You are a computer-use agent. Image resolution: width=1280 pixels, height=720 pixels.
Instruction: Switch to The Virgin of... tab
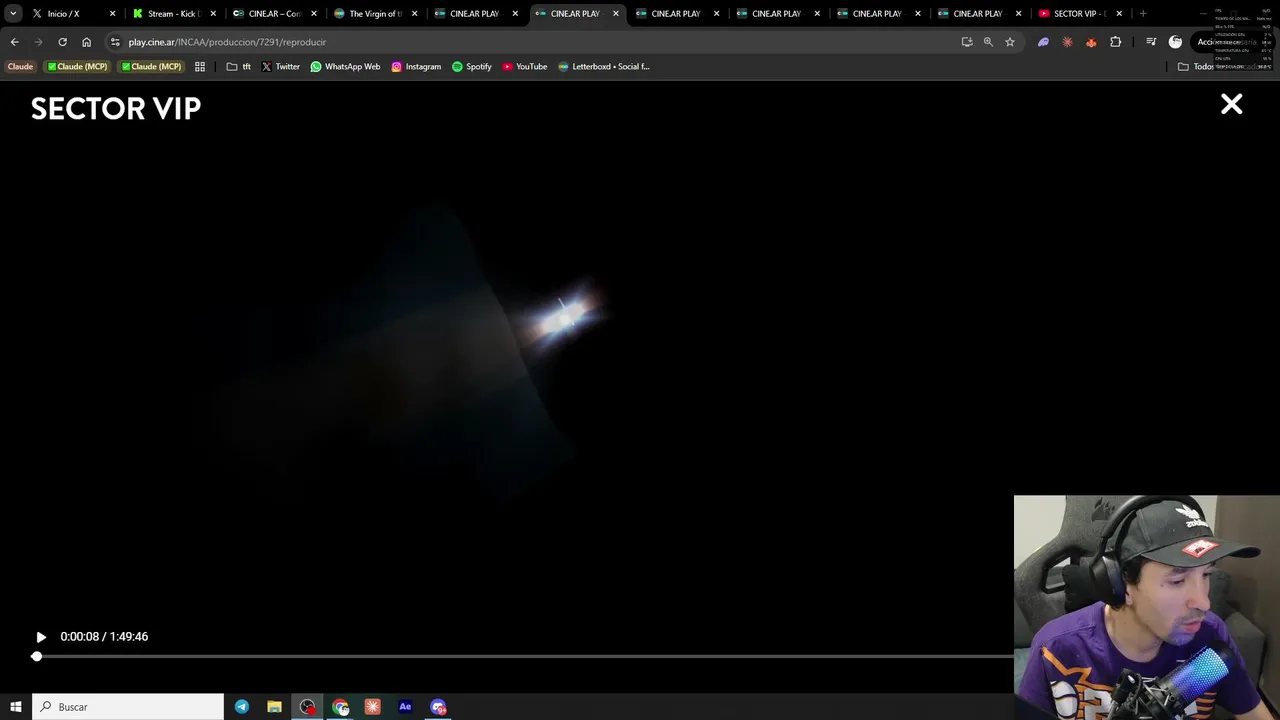(375, 14)
